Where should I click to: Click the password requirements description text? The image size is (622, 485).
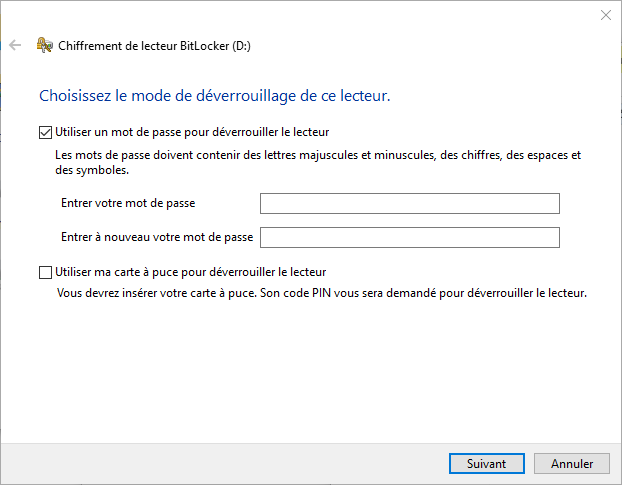(318, 163)
